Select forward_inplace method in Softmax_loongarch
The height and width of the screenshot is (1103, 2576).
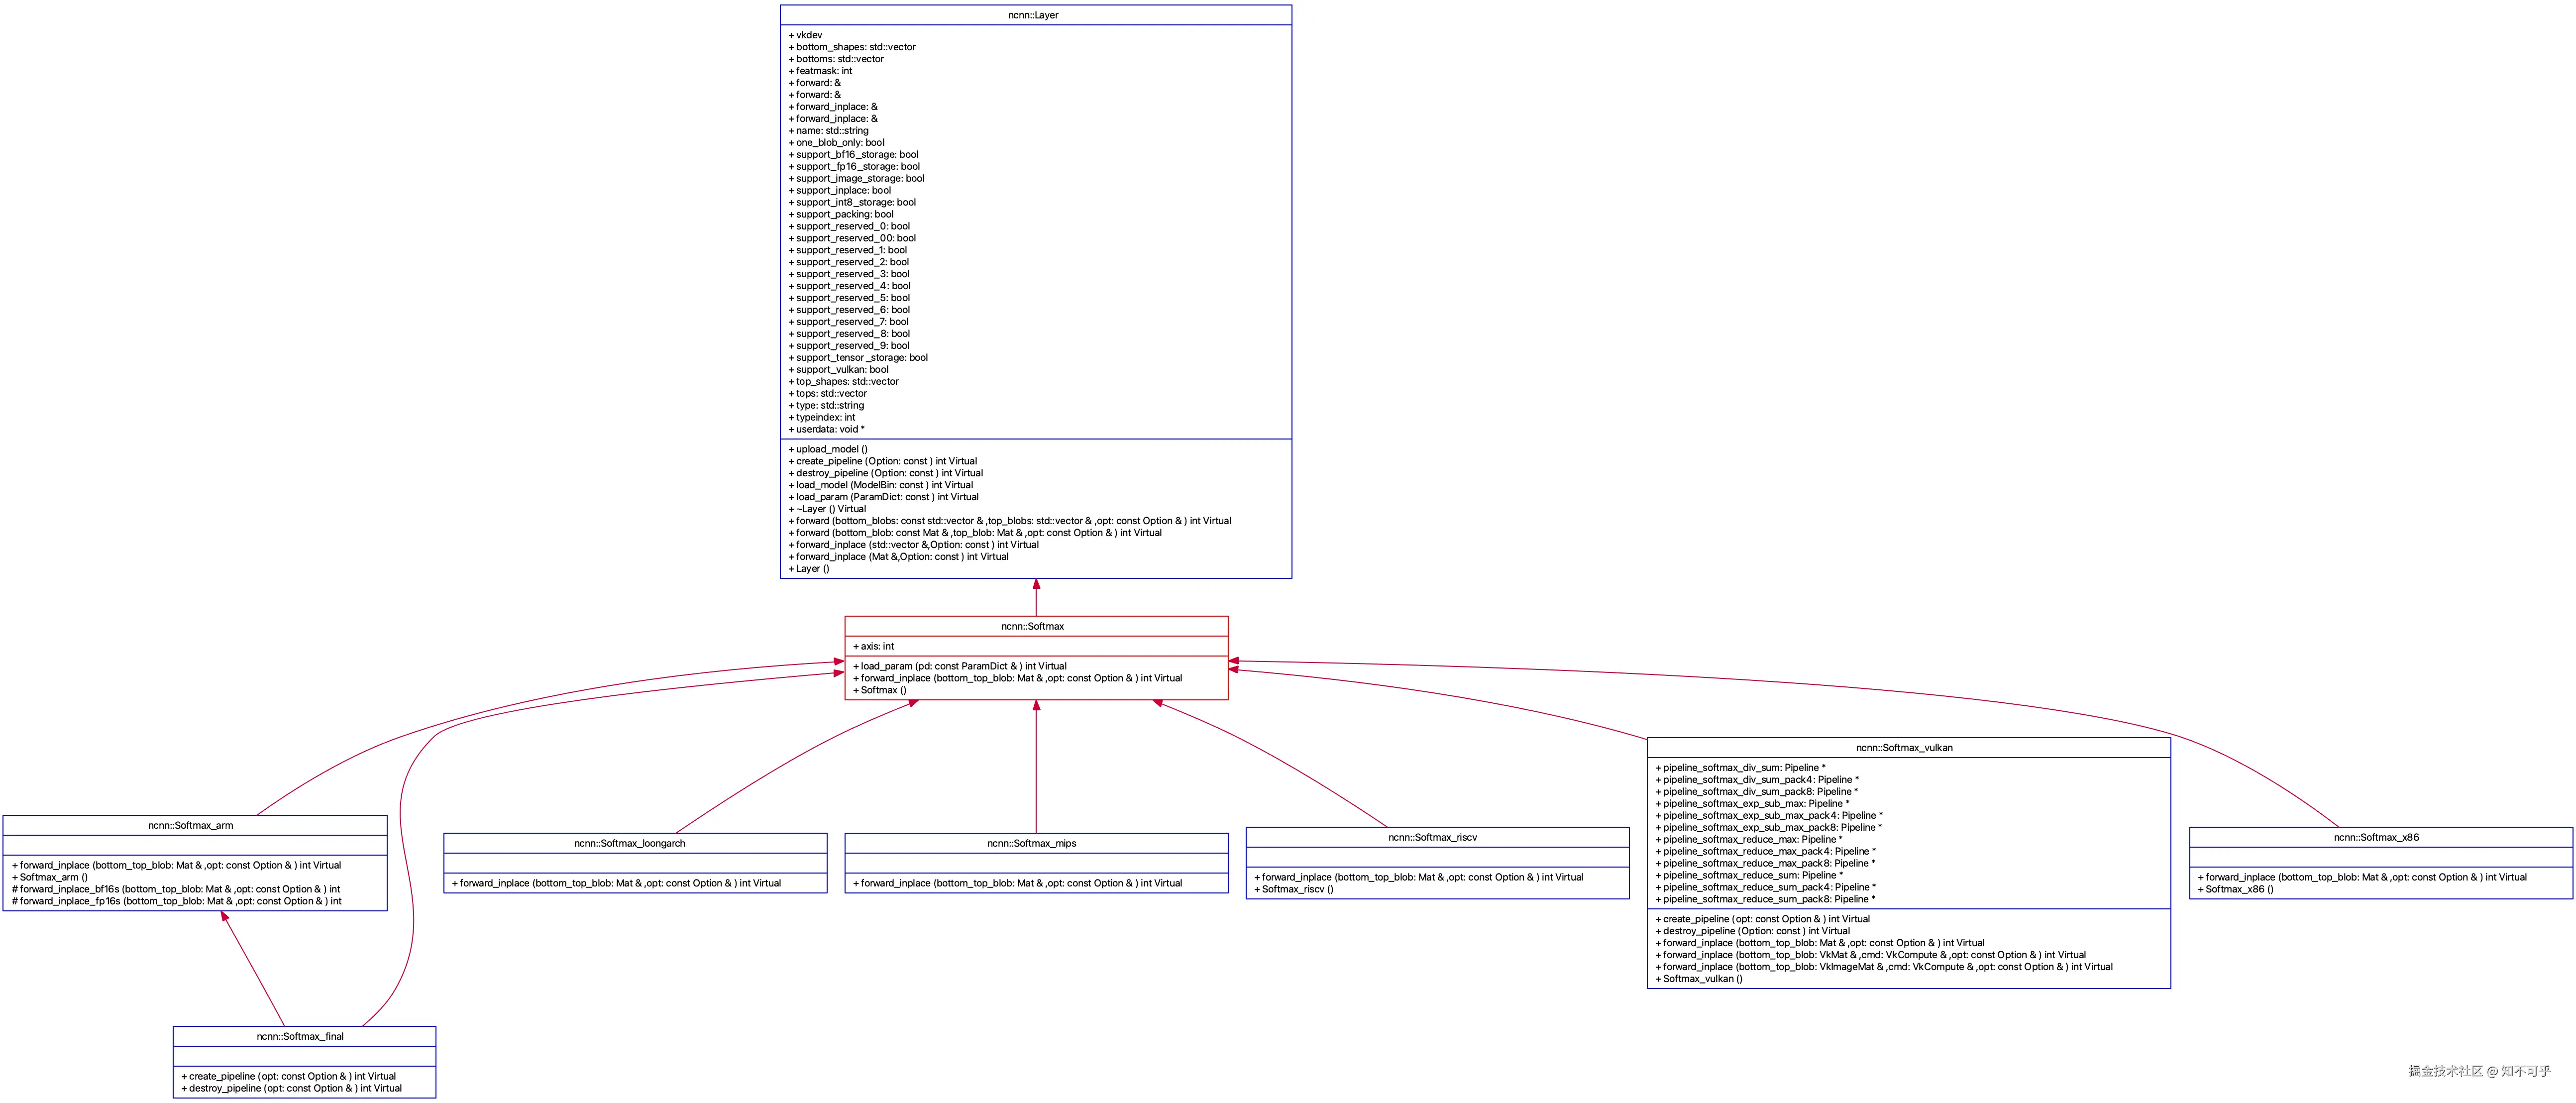click(x=617, y=884)
